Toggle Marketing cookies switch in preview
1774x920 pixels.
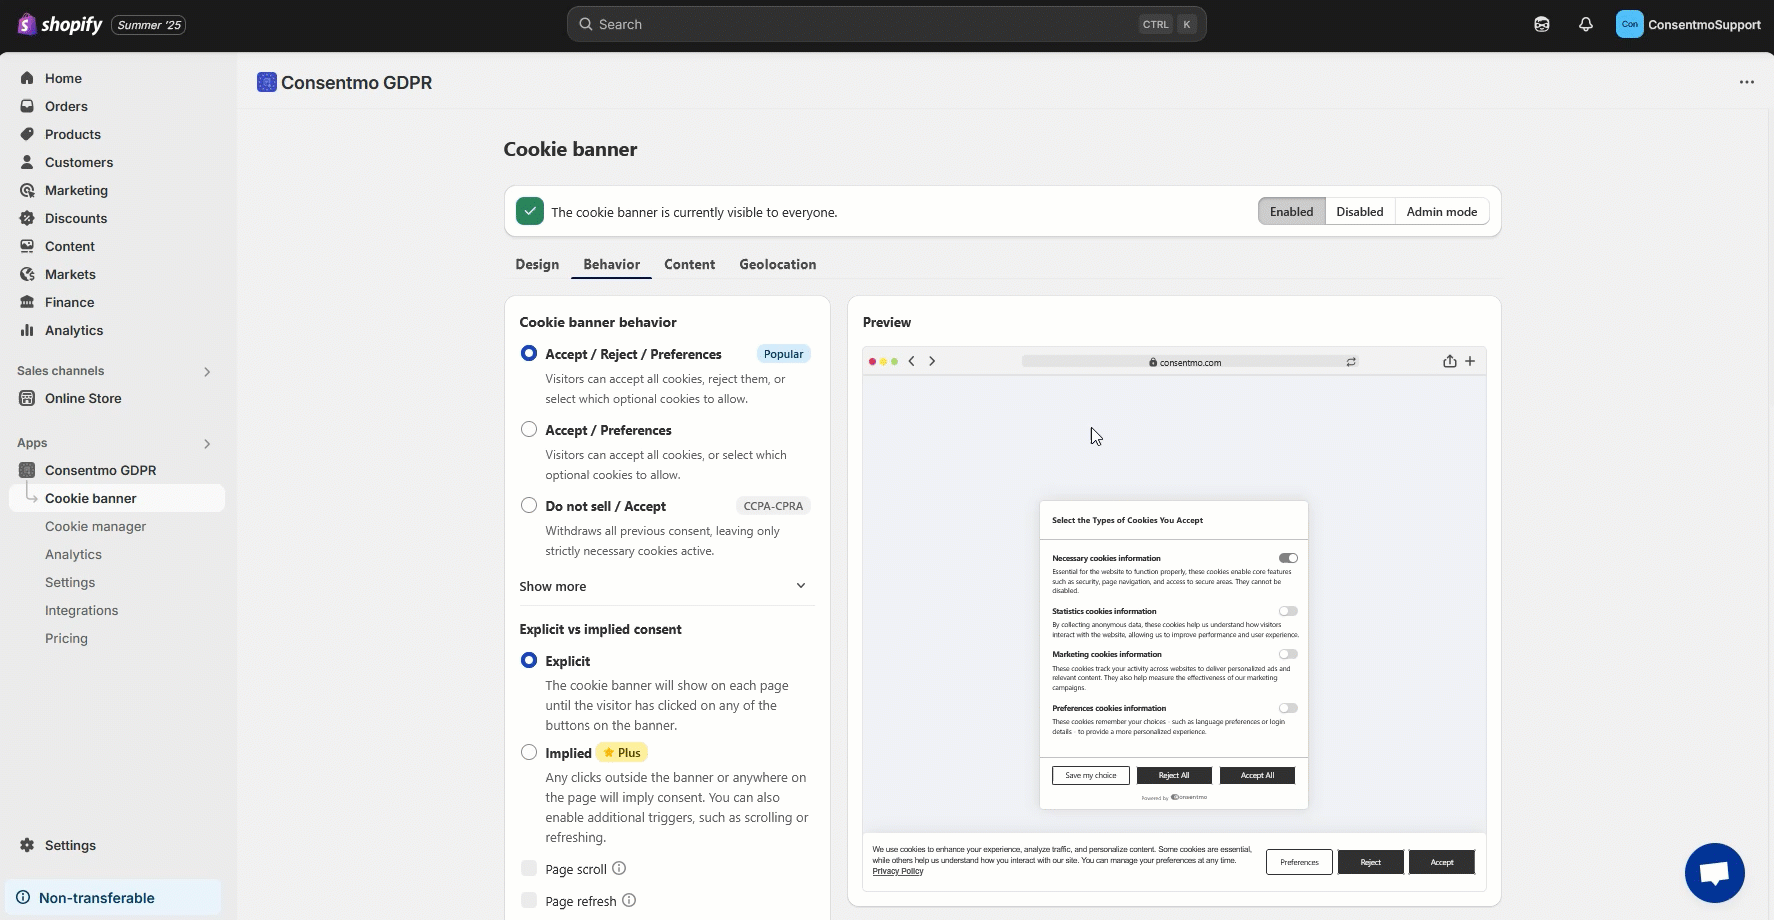[1288, 654]
